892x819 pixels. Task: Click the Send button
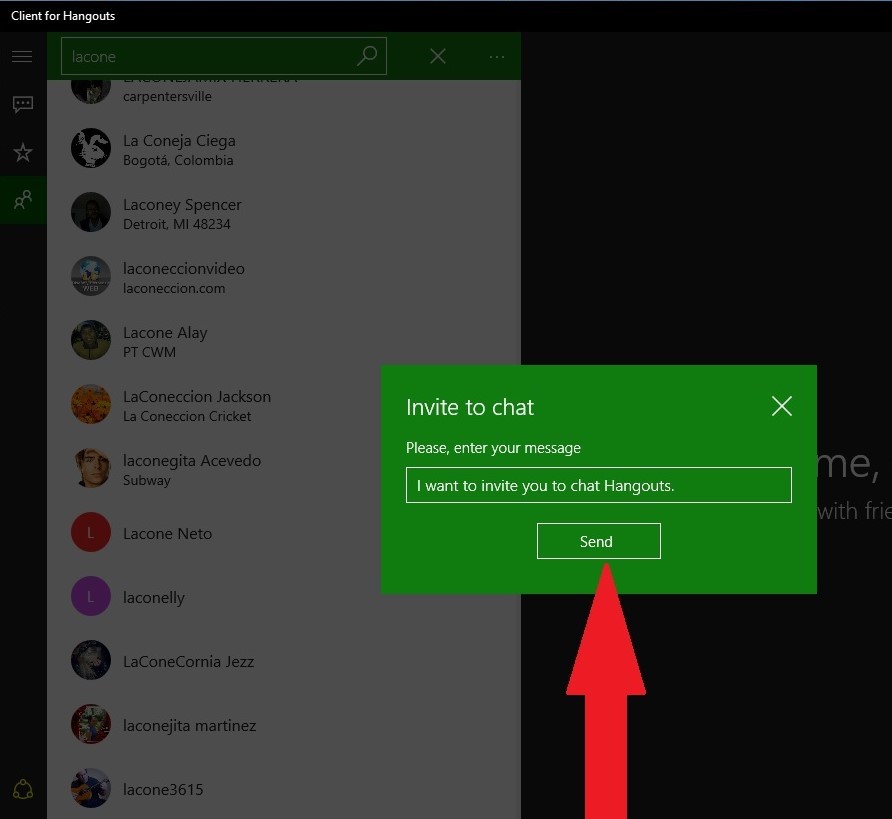(x=598, y=541)
